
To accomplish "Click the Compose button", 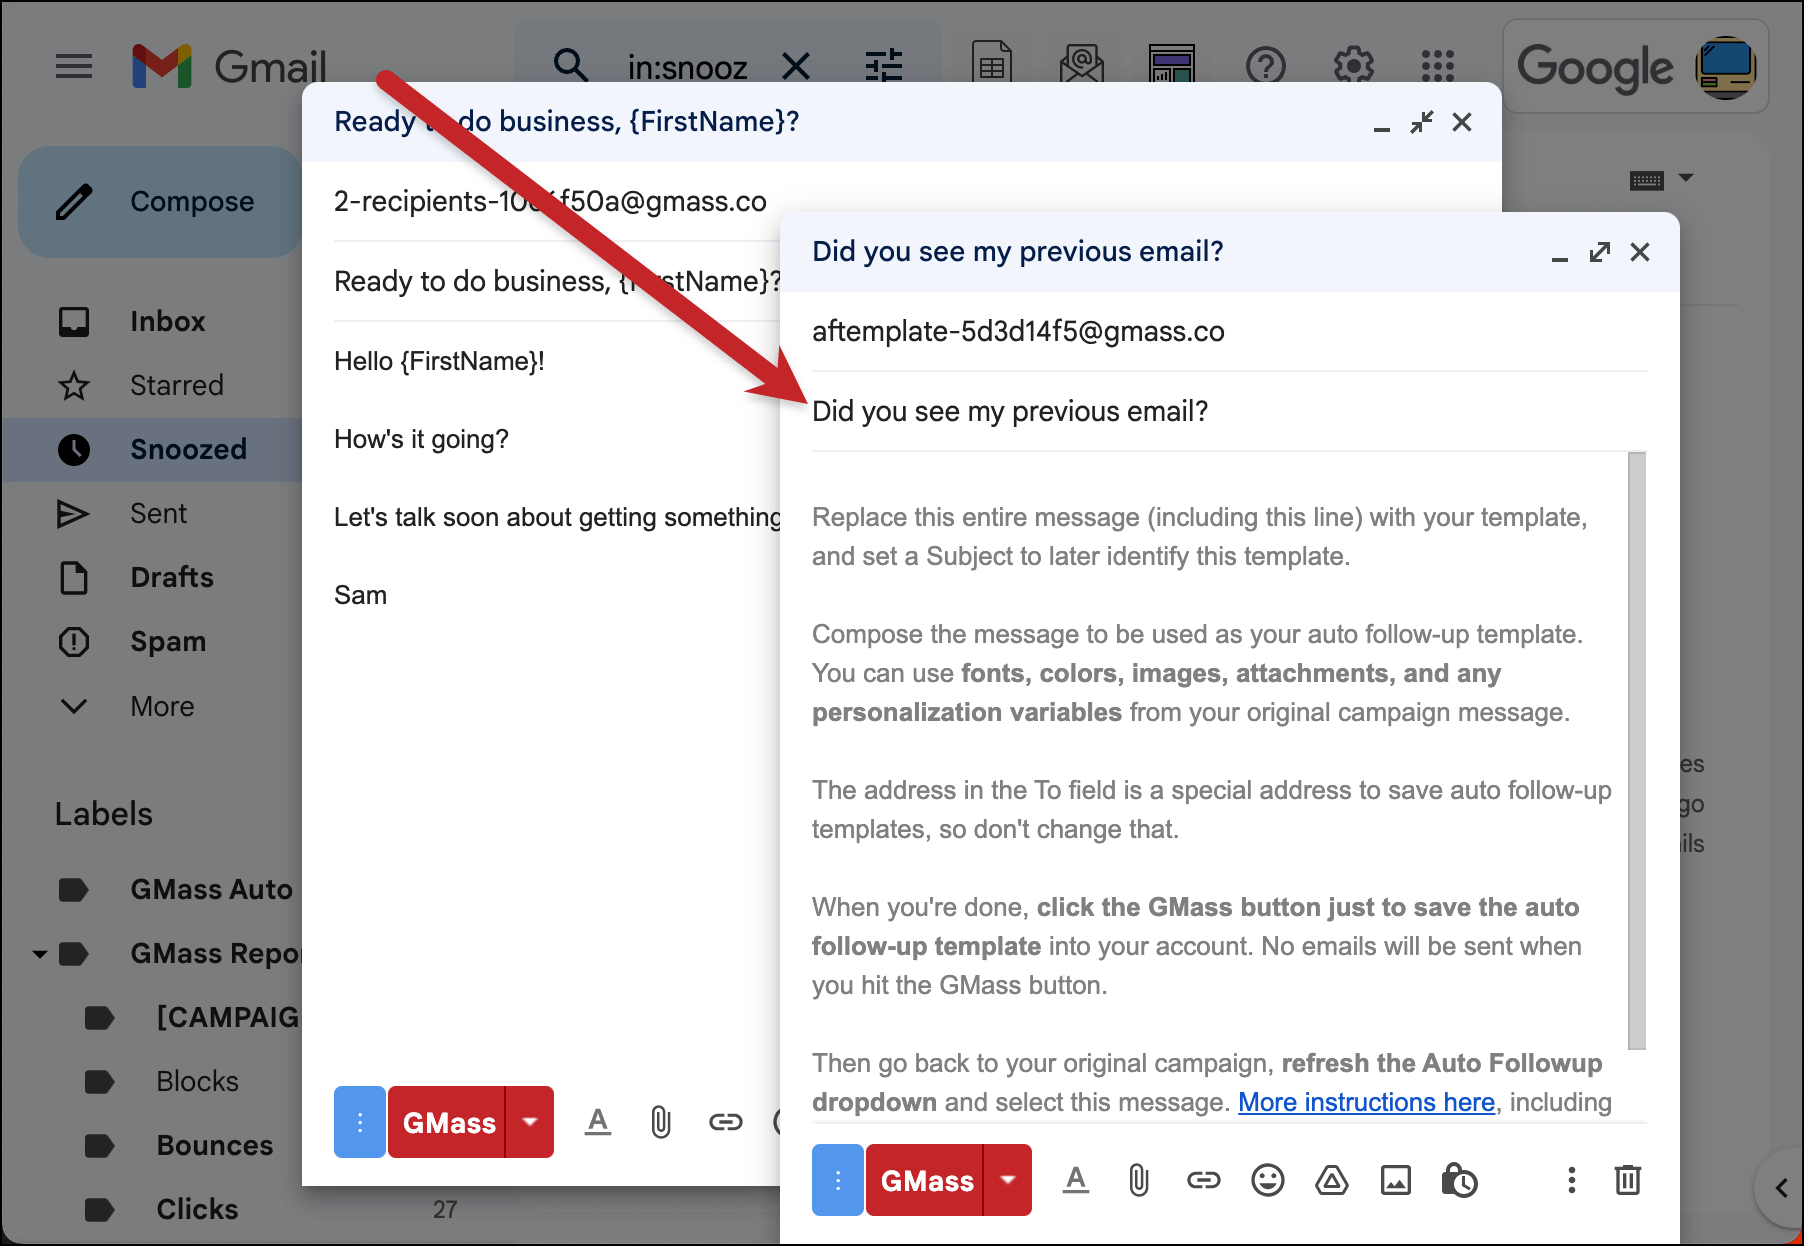I will [160, 202].
